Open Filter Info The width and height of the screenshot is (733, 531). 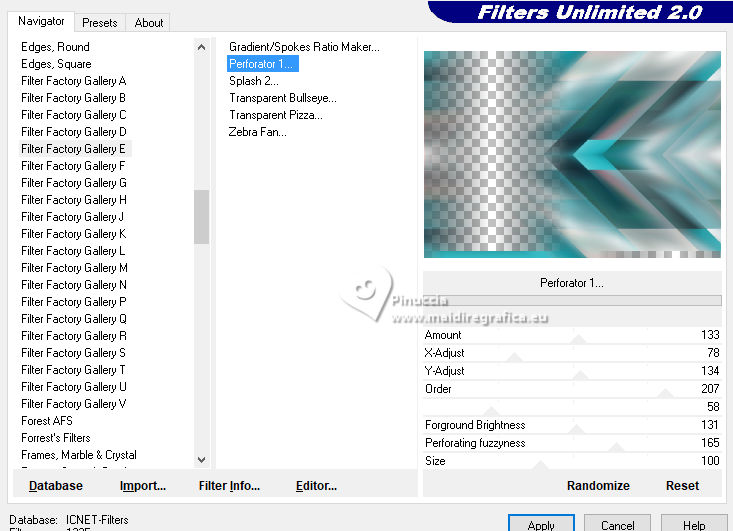tap(229, 486)
